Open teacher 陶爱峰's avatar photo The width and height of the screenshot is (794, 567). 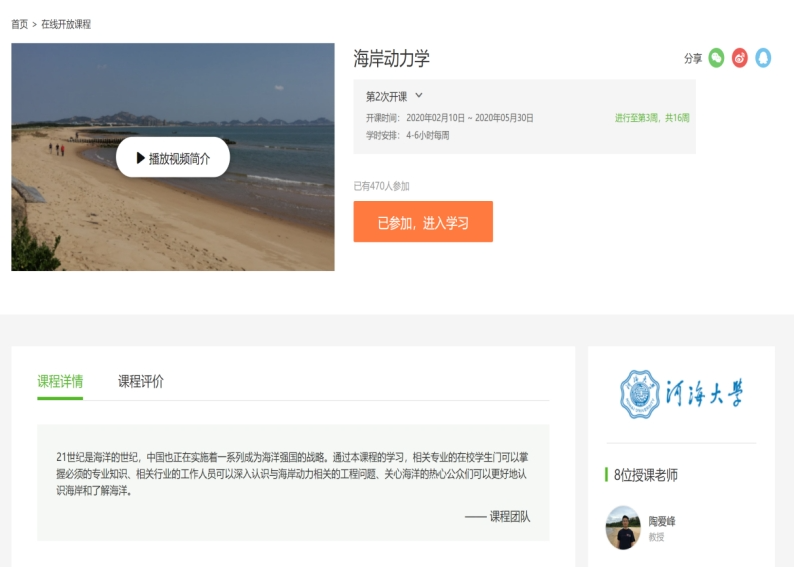[623, 527]
